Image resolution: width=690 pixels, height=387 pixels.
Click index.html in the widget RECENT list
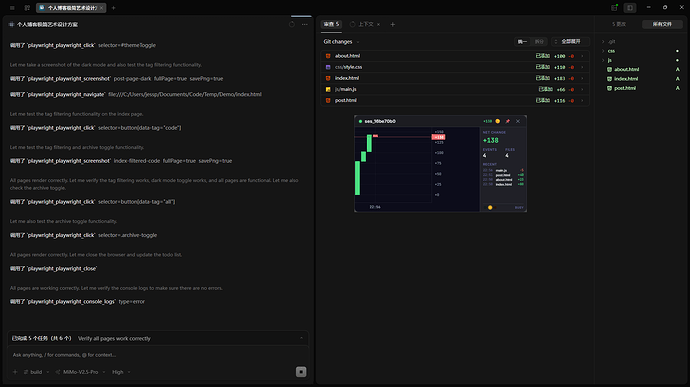click(503, 184)
